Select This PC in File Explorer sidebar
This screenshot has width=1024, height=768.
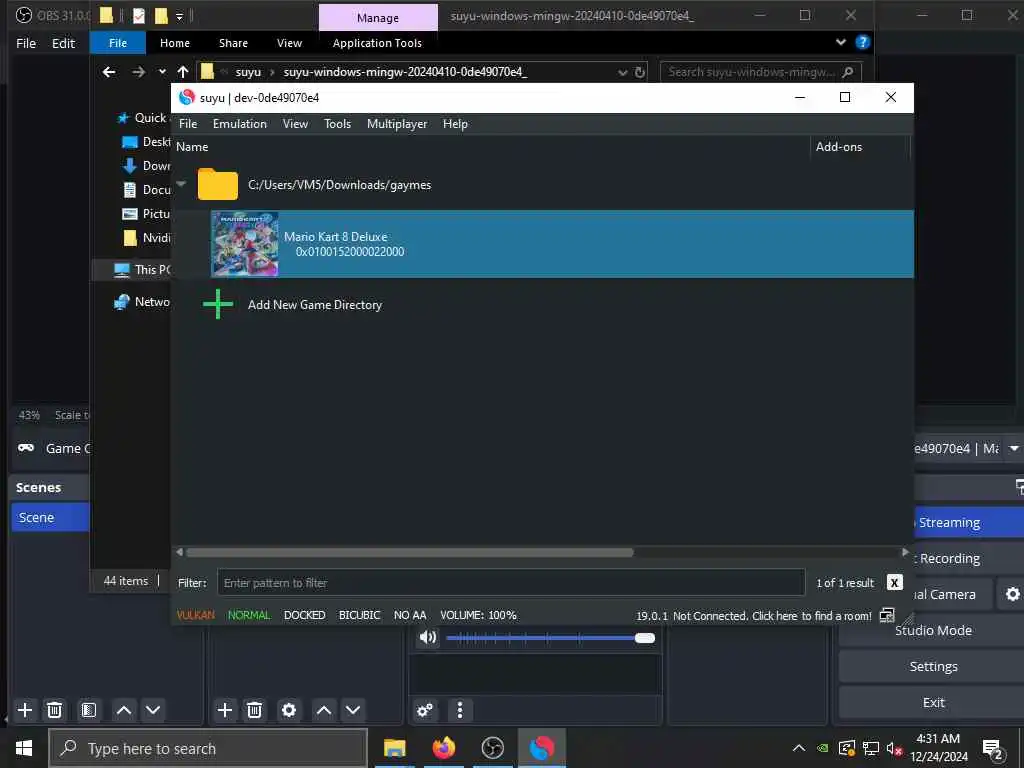[x=142, y=270]
